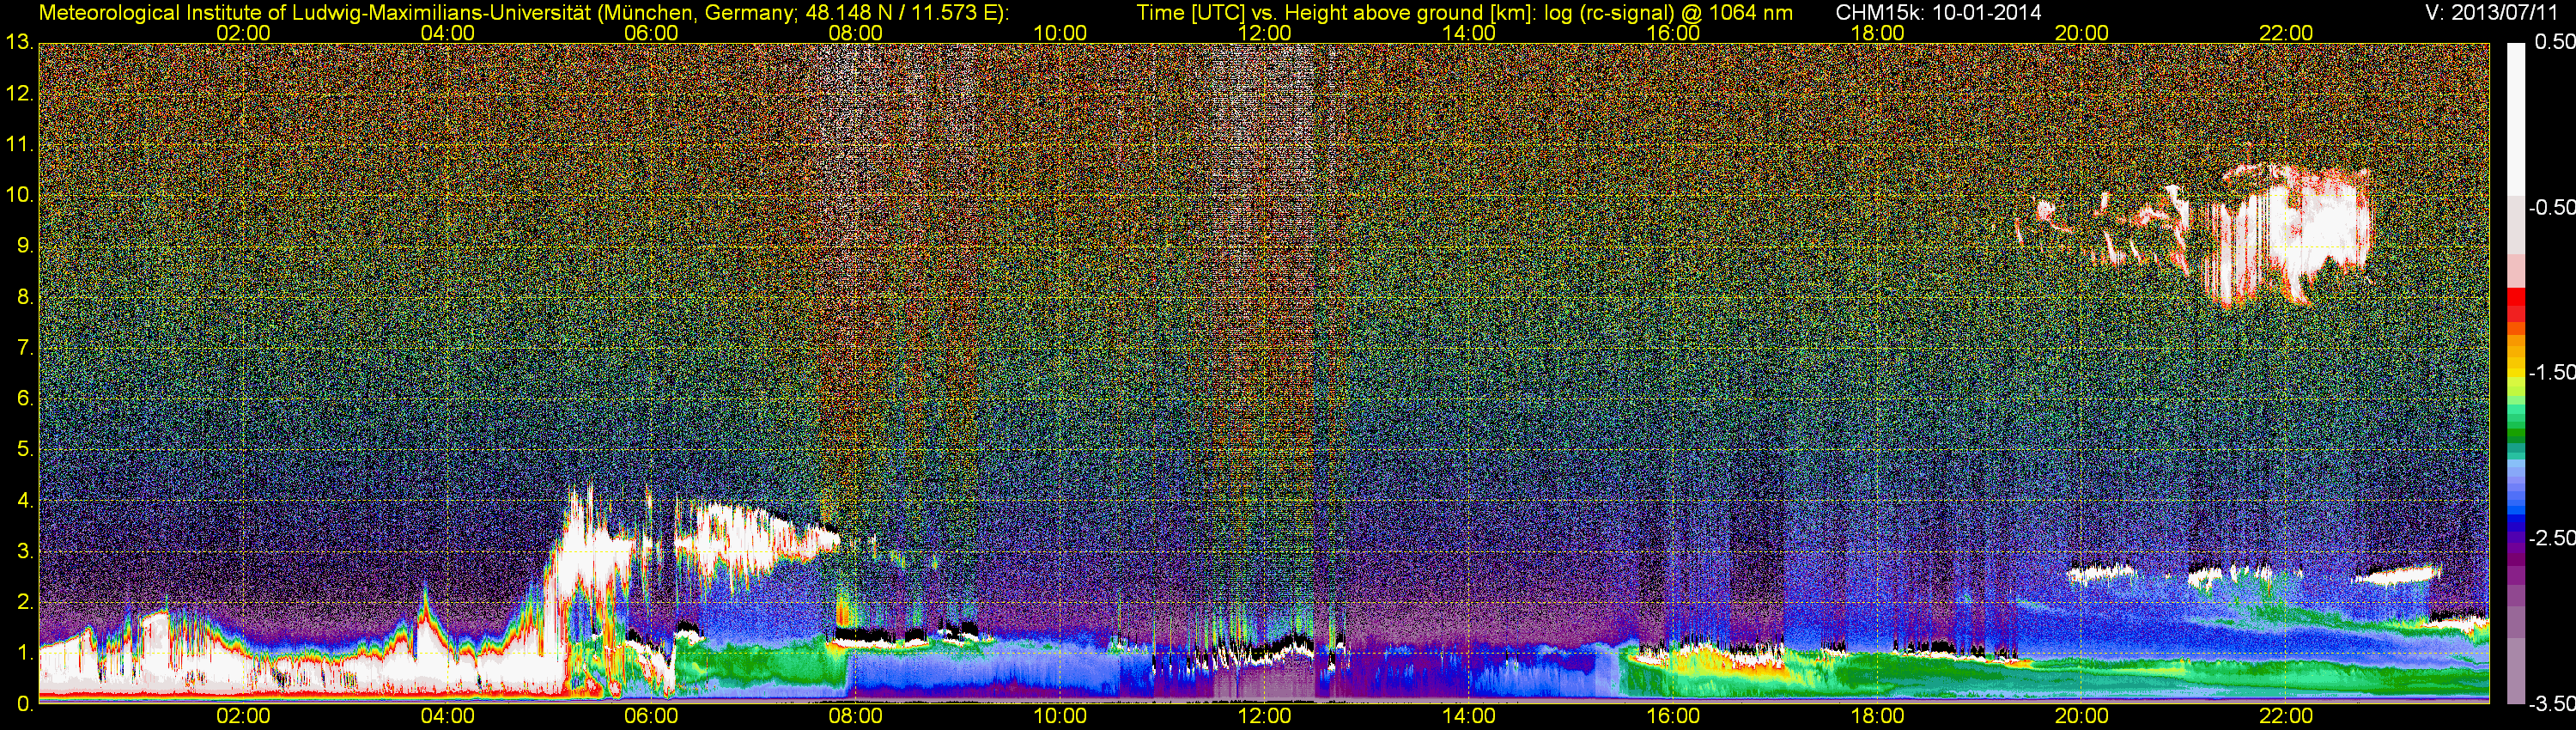2576x730 pixels.
Task: Click the 0. height axis label
Action: [24, 704]
